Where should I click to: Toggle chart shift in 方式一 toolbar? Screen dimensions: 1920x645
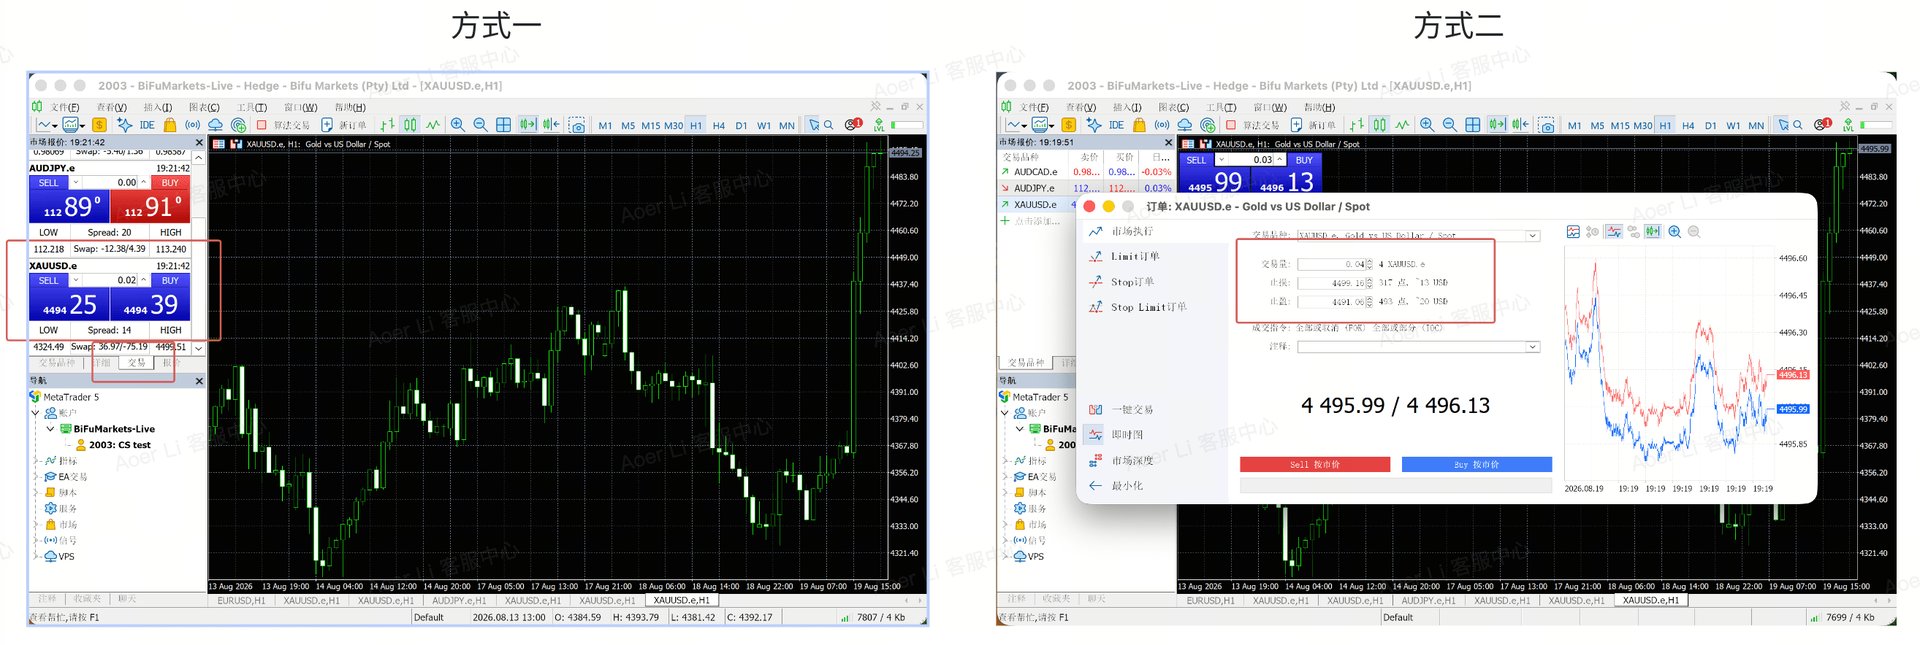point(551,125)
